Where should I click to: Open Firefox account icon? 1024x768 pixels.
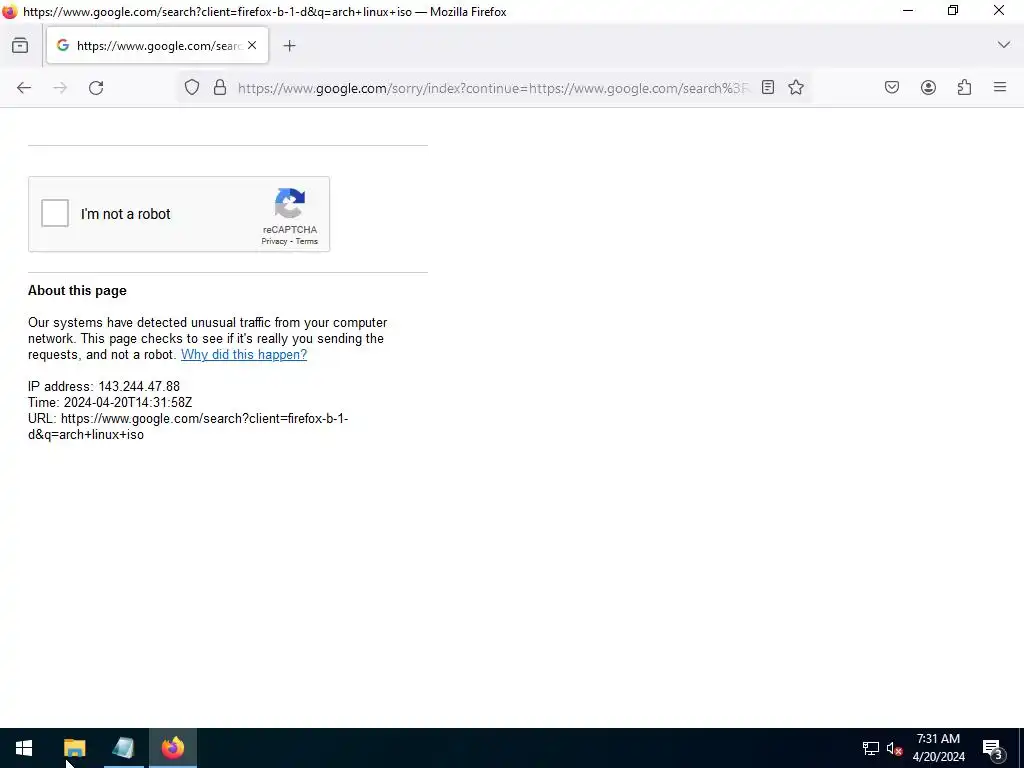point(928,88)
